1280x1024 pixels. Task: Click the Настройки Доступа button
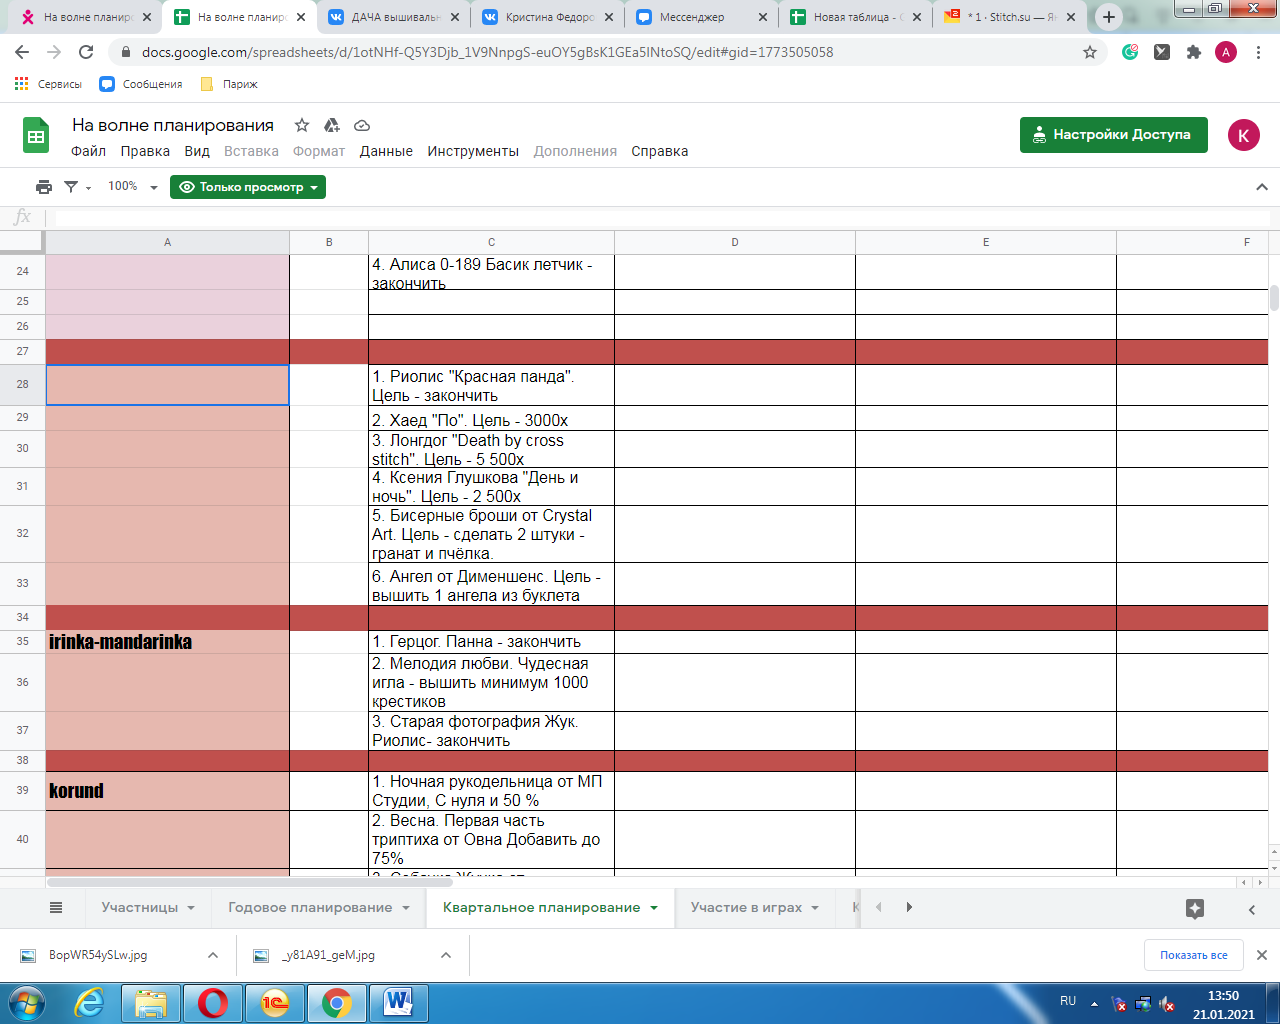pos(1113,135)
